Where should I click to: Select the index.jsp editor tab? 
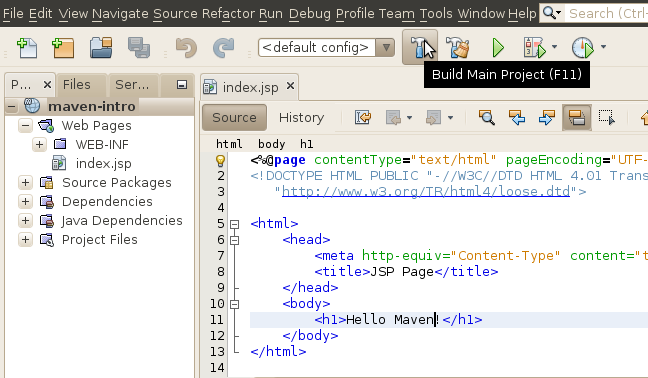[250, 87]
